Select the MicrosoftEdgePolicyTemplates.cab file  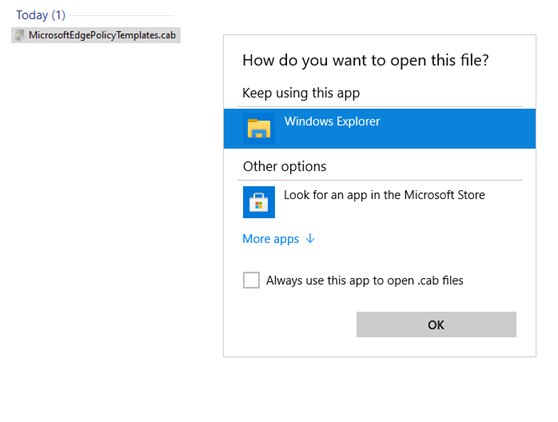(96, 35)
